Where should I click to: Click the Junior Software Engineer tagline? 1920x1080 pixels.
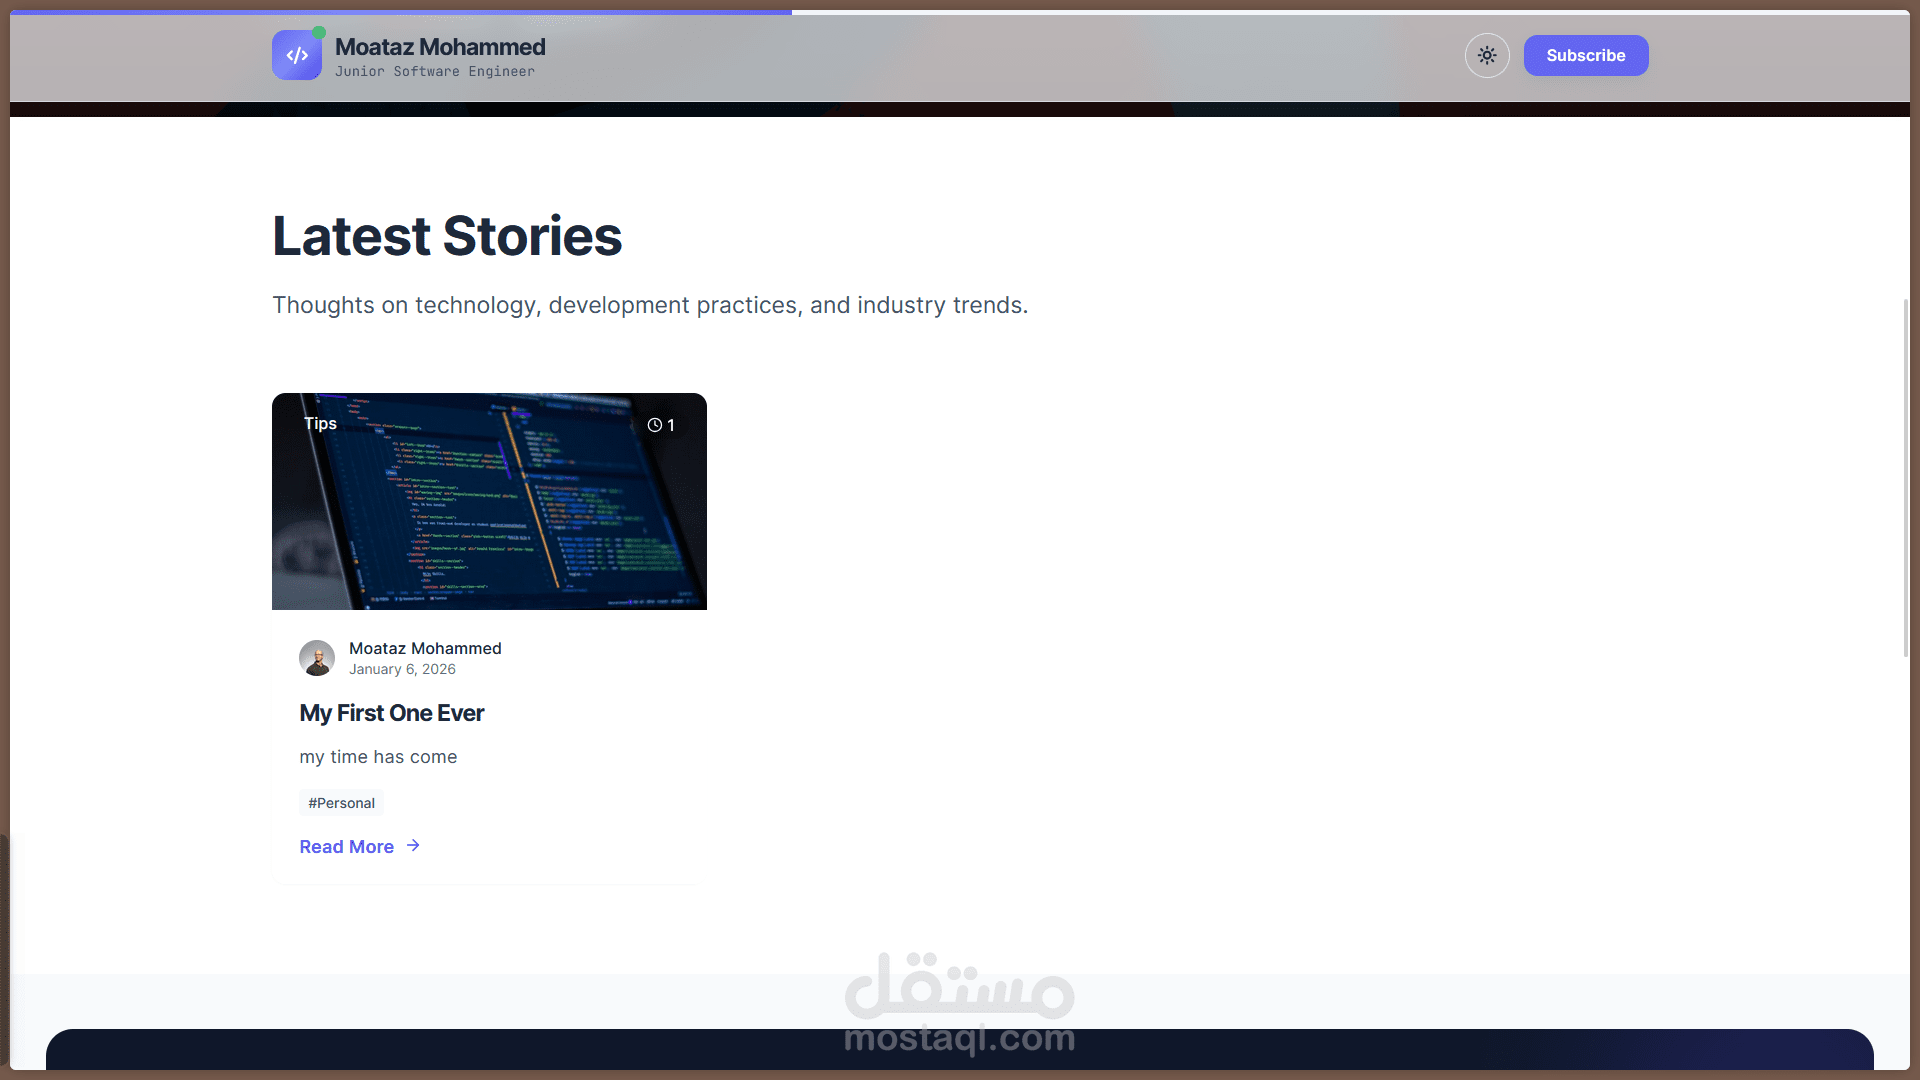(x=435, y=72)
